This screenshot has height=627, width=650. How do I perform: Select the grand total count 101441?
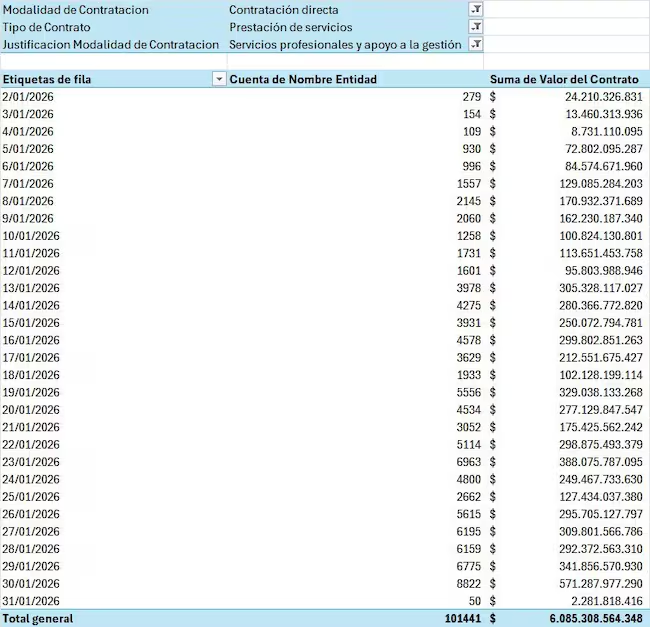pyautogui.click(x=462, y=619)
